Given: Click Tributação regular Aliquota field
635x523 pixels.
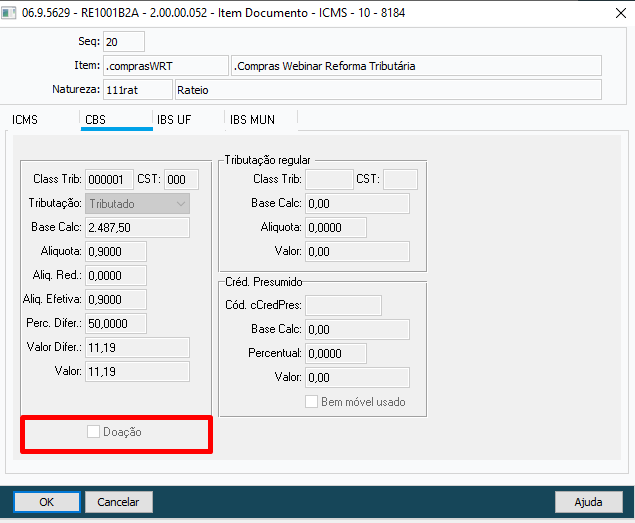Looking at the screenshot, I should (336, 228).
